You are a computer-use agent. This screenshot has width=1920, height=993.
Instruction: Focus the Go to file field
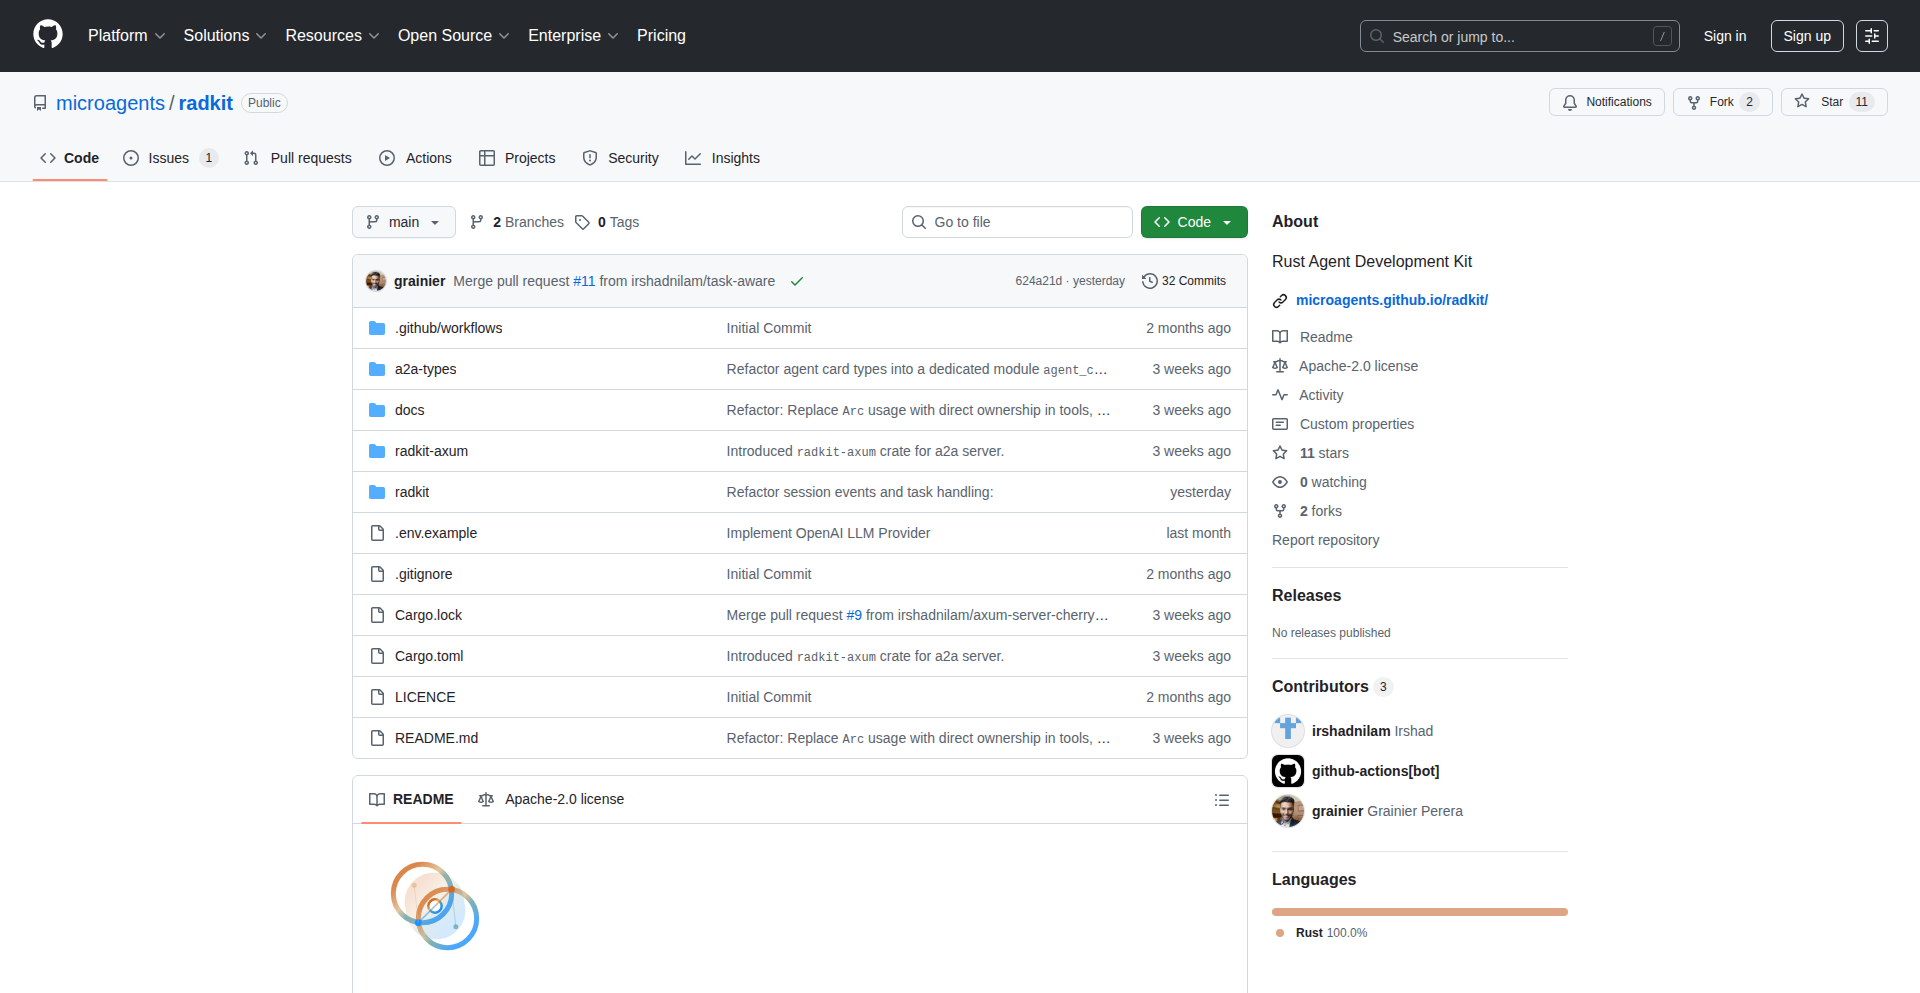1018,222
